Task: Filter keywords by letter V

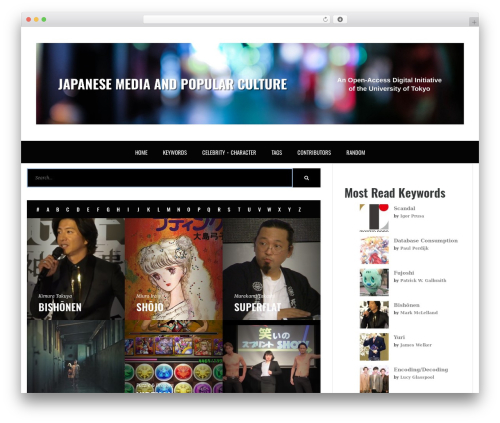Action: pyautogui.click(x=259, y=210)
